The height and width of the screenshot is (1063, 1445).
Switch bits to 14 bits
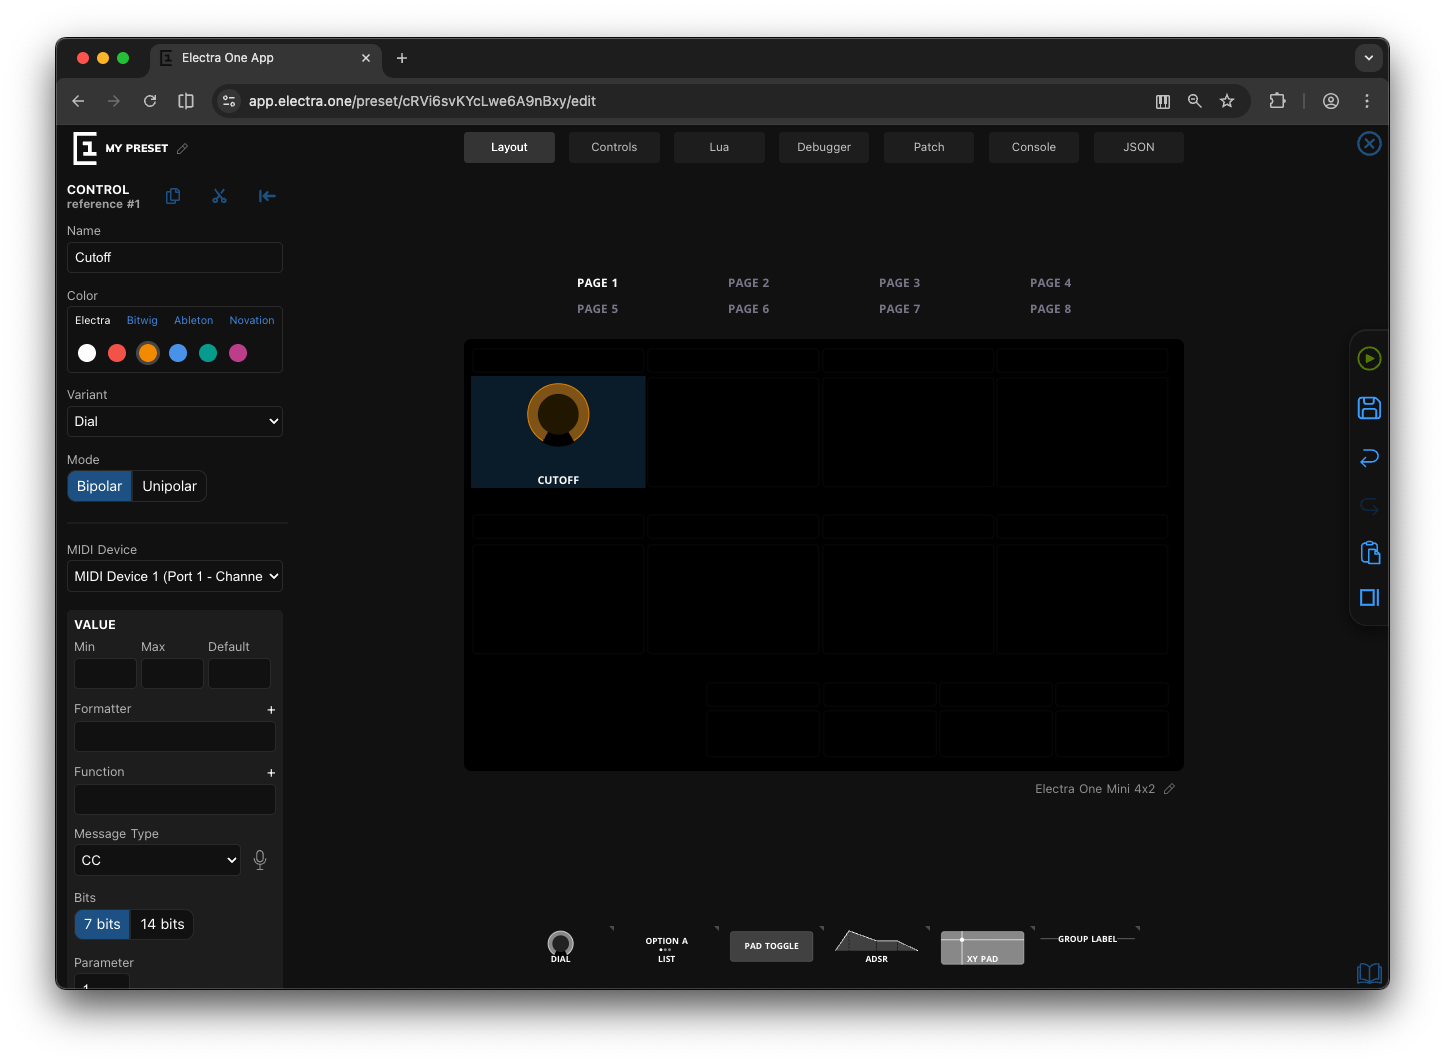[x=162, y=924]
